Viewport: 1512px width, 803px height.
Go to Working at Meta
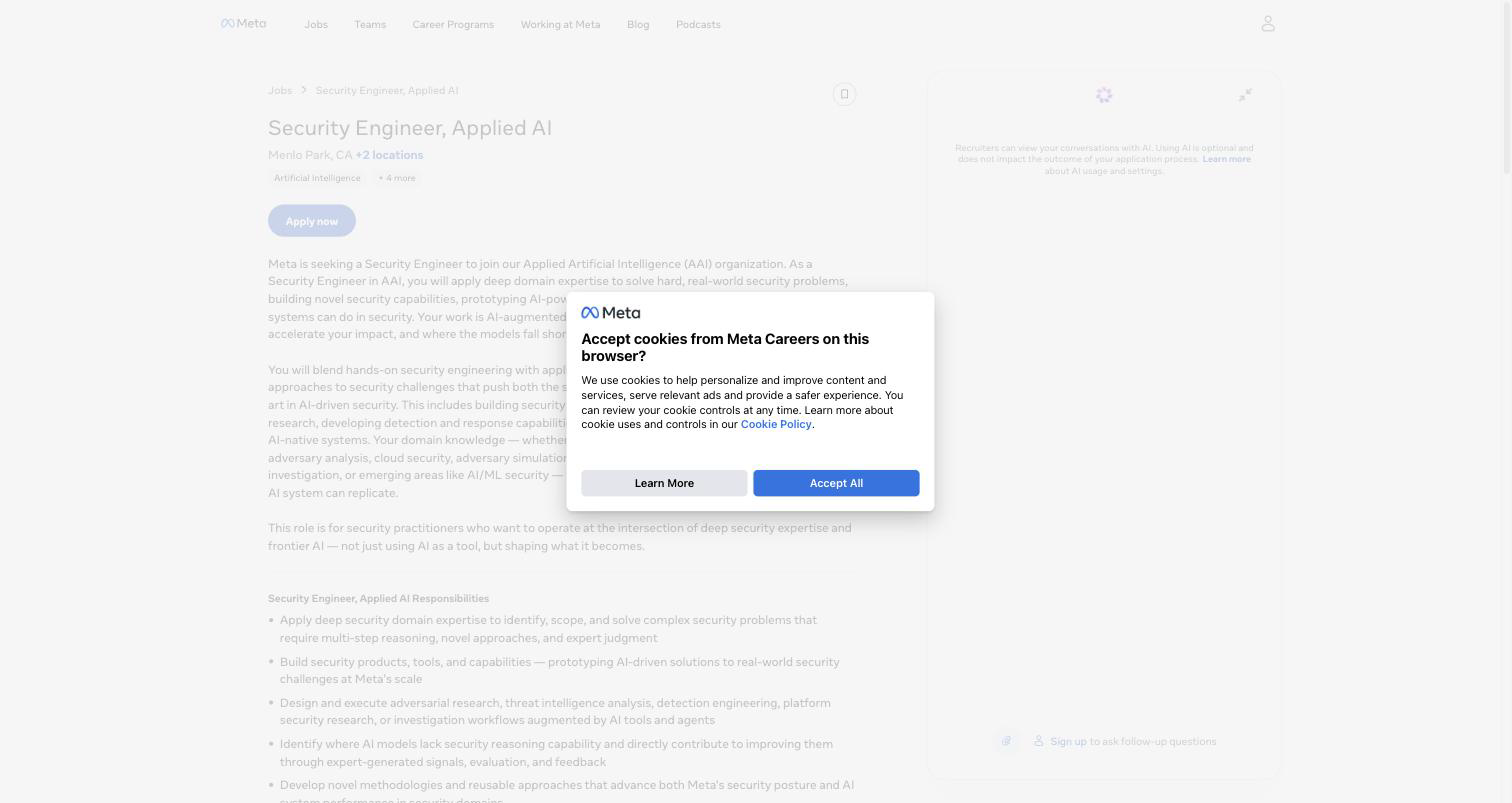click(560, 24)
